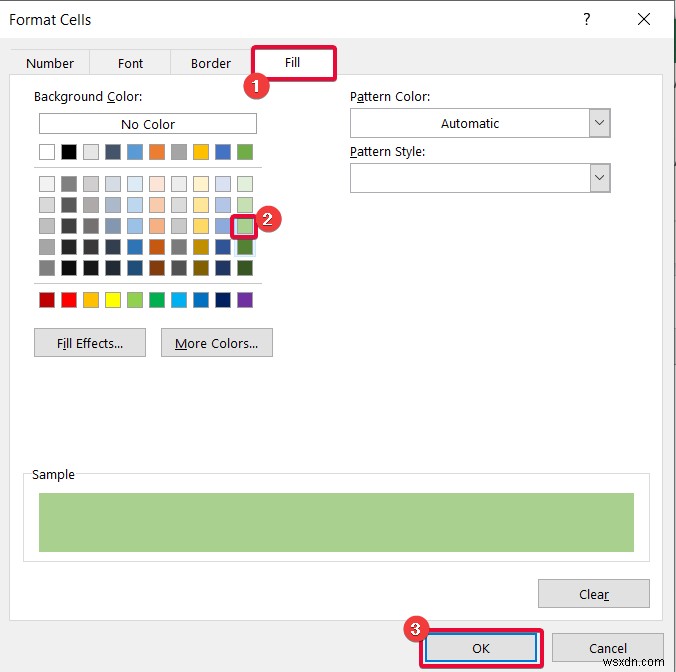The width and height of the screenshot is (676, 672).
Task: Click the green Sample preview area
Action: (336, 521)
